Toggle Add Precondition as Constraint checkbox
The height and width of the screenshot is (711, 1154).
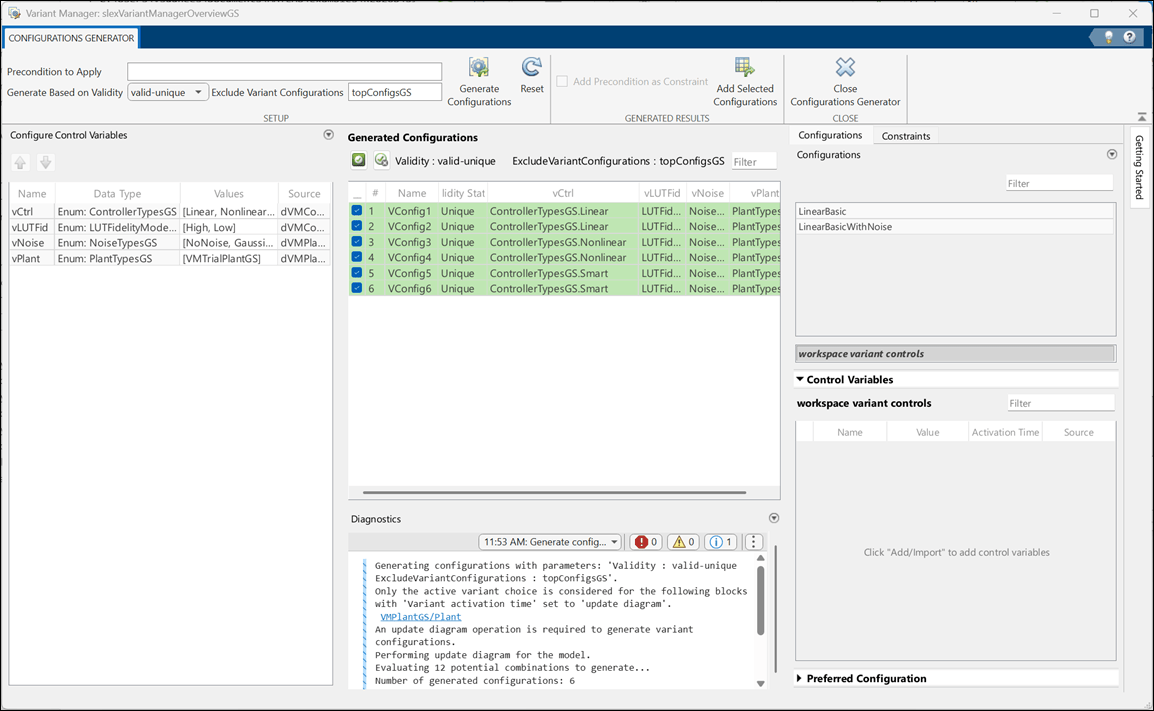[x=562, y=81]
